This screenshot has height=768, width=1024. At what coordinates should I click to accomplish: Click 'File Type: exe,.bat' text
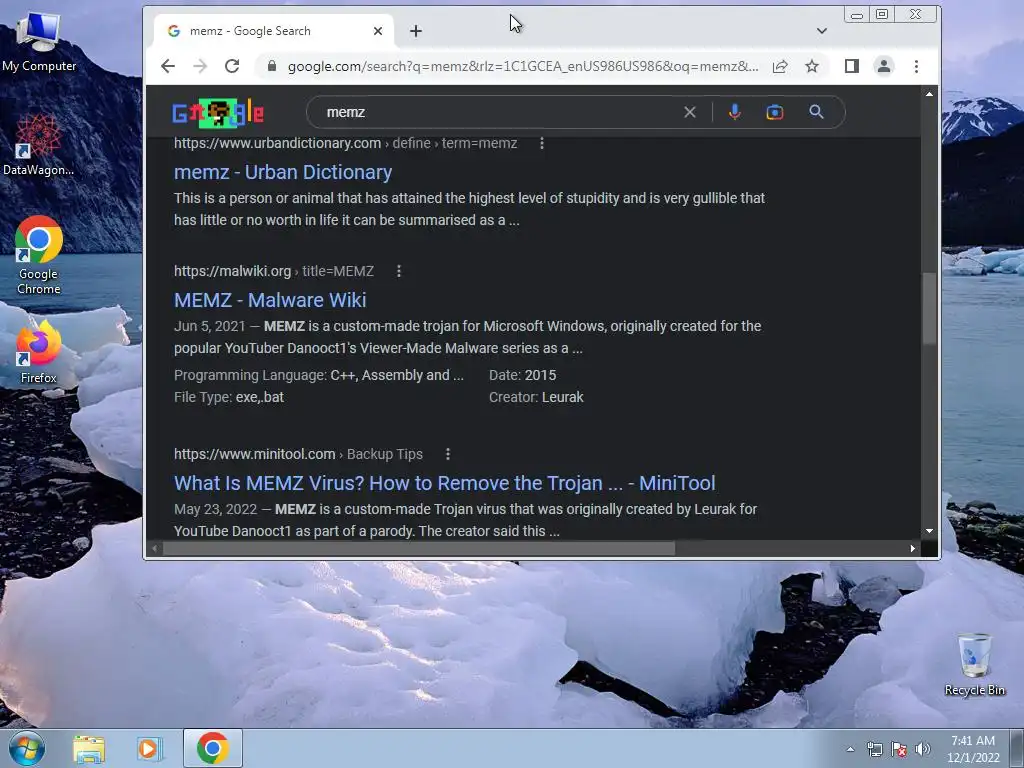(229, 397)
